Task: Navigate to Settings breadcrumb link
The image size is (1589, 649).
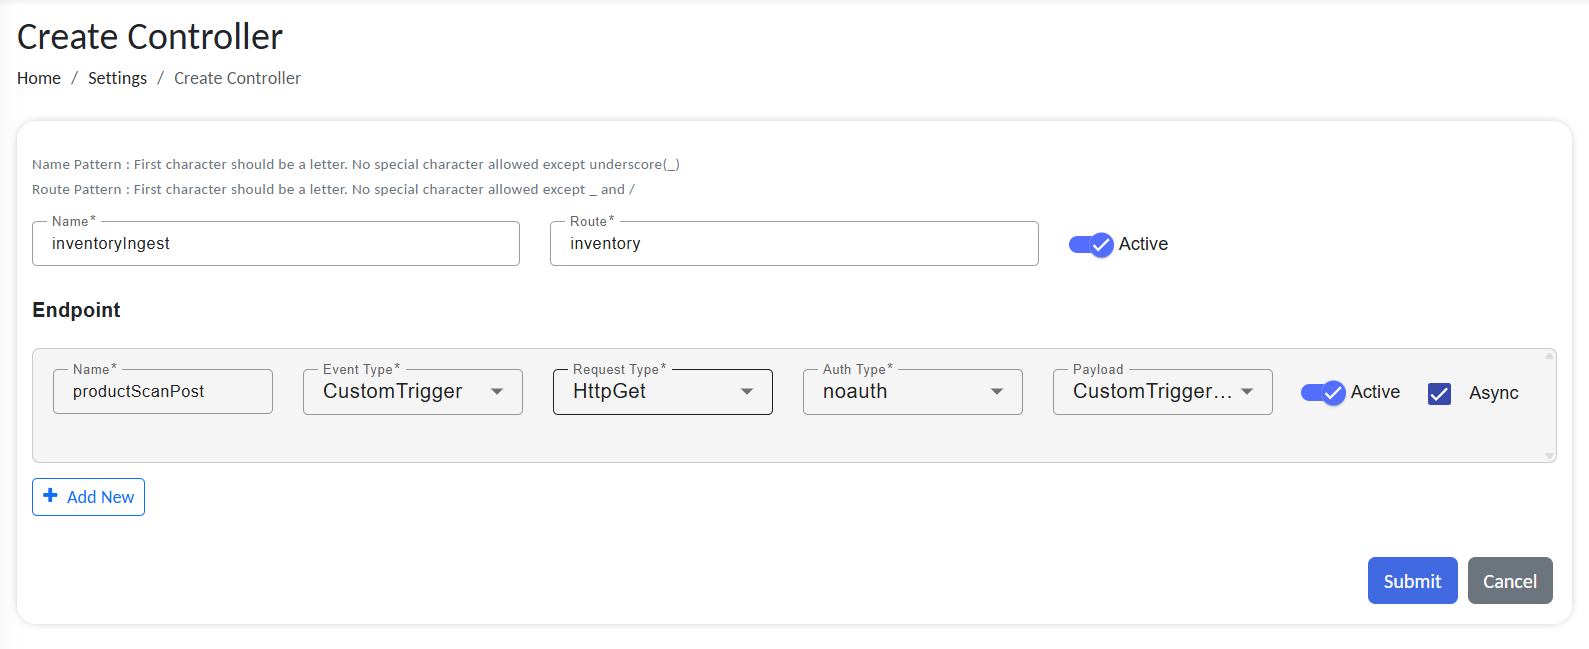Action: (117, 78)
